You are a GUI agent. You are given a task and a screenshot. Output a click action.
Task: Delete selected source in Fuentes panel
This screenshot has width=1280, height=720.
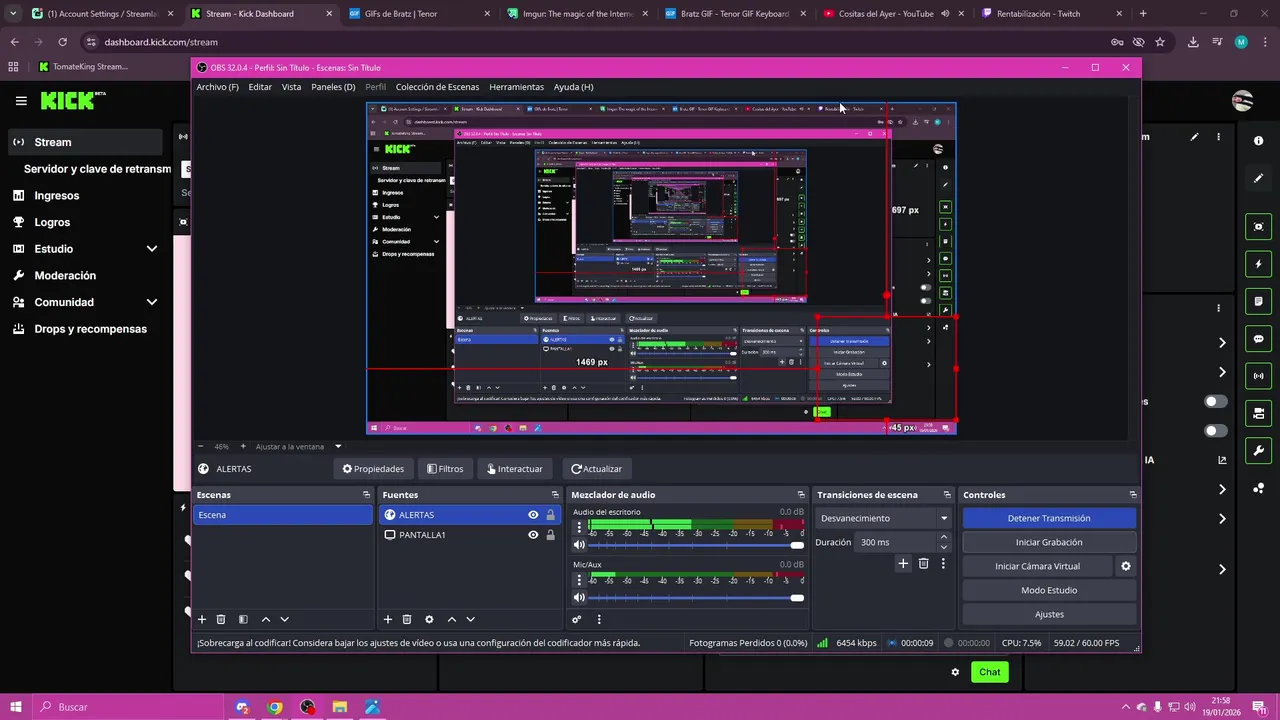(x=407, y=620)
